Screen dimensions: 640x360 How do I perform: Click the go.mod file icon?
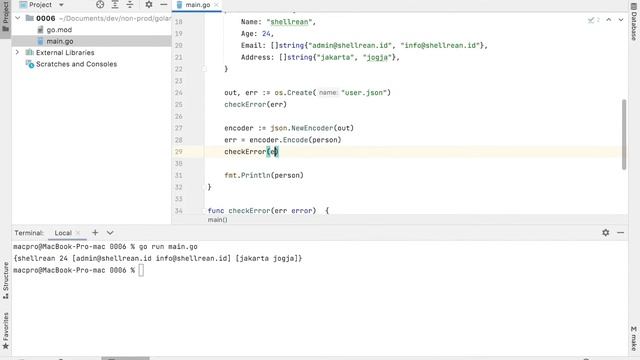click(40, 30)
